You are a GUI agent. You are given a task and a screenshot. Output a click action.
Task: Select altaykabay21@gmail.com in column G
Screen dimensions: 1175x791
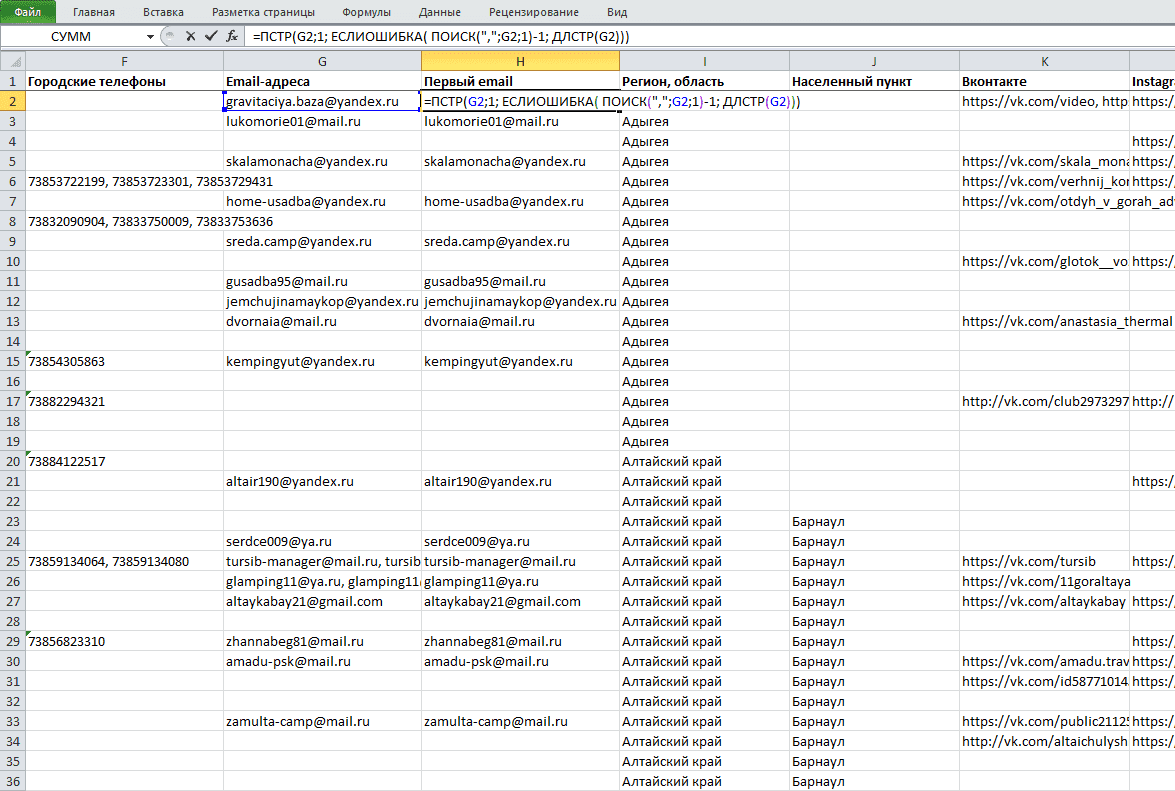pyautogui.click(x=322, y=601)
